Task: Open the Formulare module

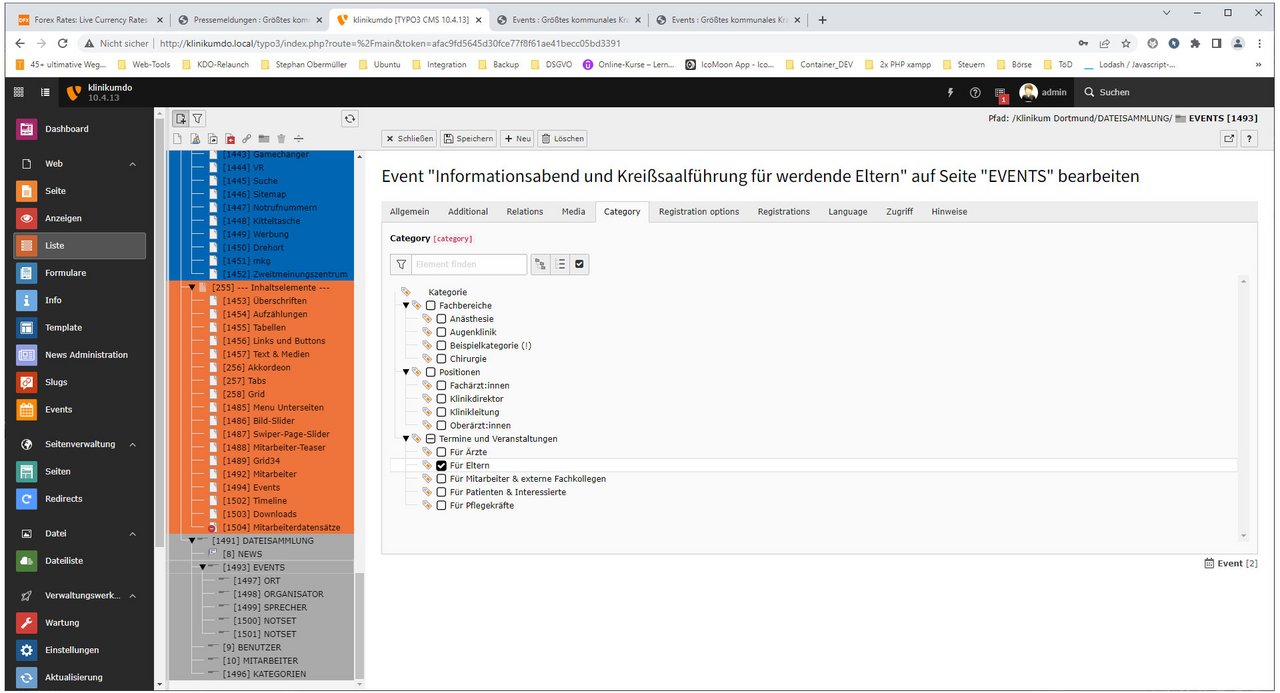Action: pos(79,273)
